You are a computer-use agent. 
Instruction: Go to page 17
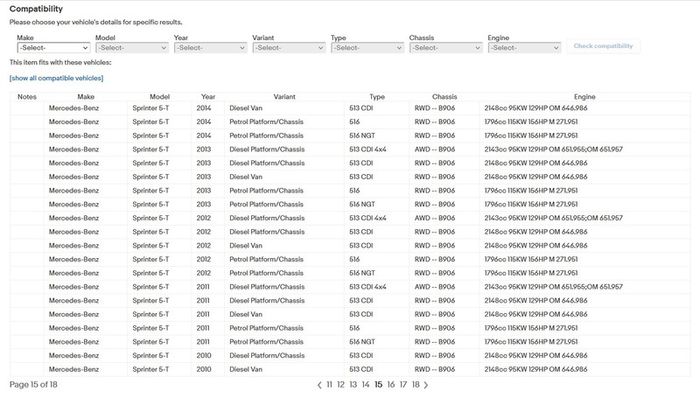403,384
